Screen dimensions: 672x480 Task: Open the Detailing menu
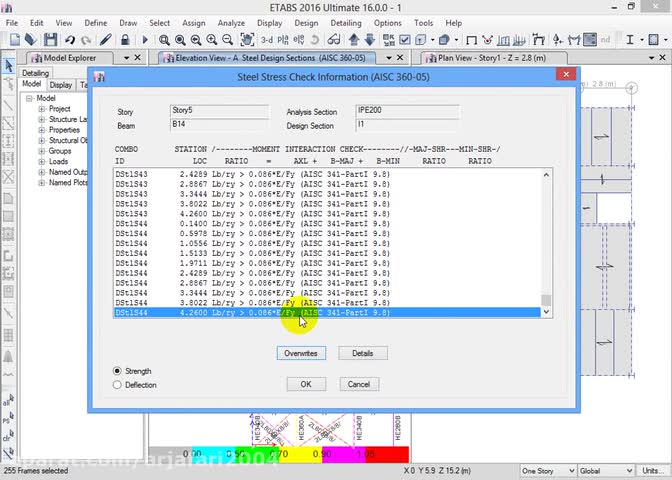(346, 23)
